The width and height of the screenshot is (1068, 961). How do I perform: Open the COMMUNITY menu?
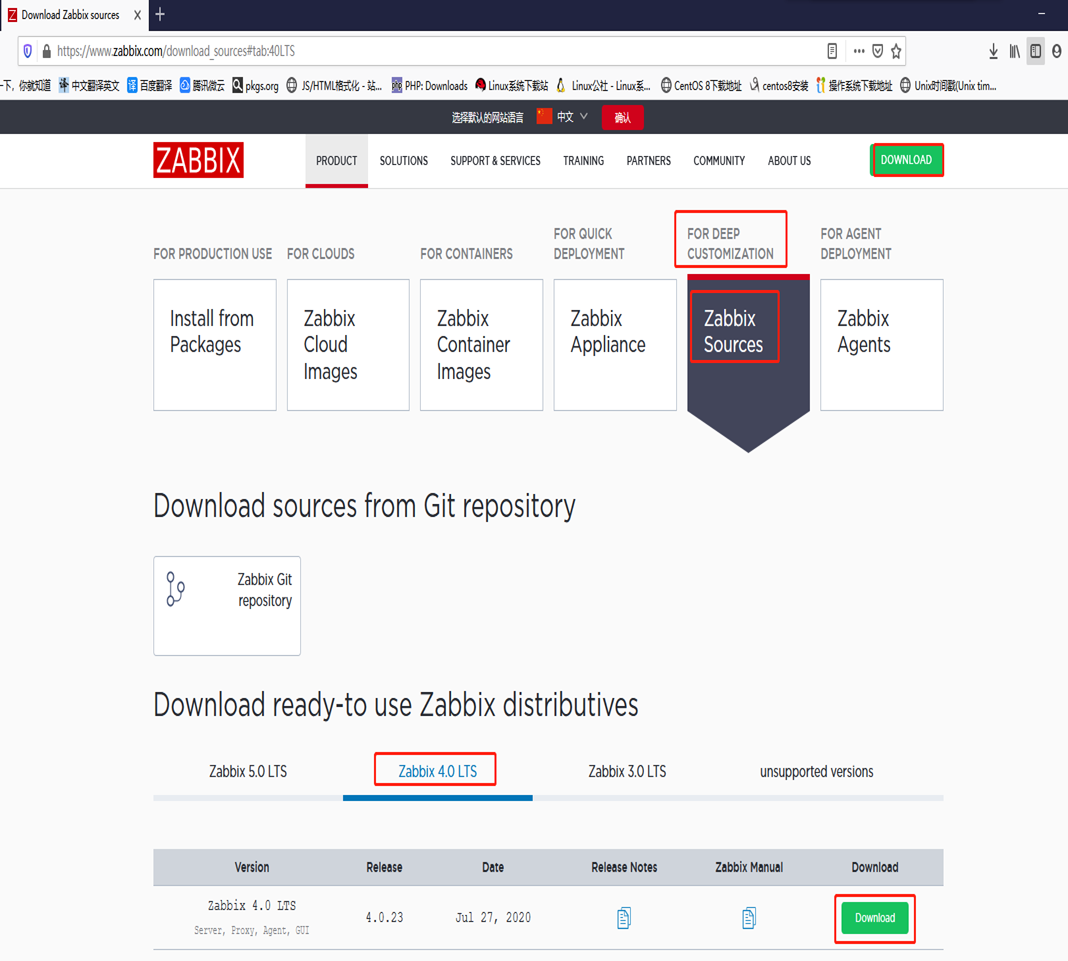coord(719,161)
